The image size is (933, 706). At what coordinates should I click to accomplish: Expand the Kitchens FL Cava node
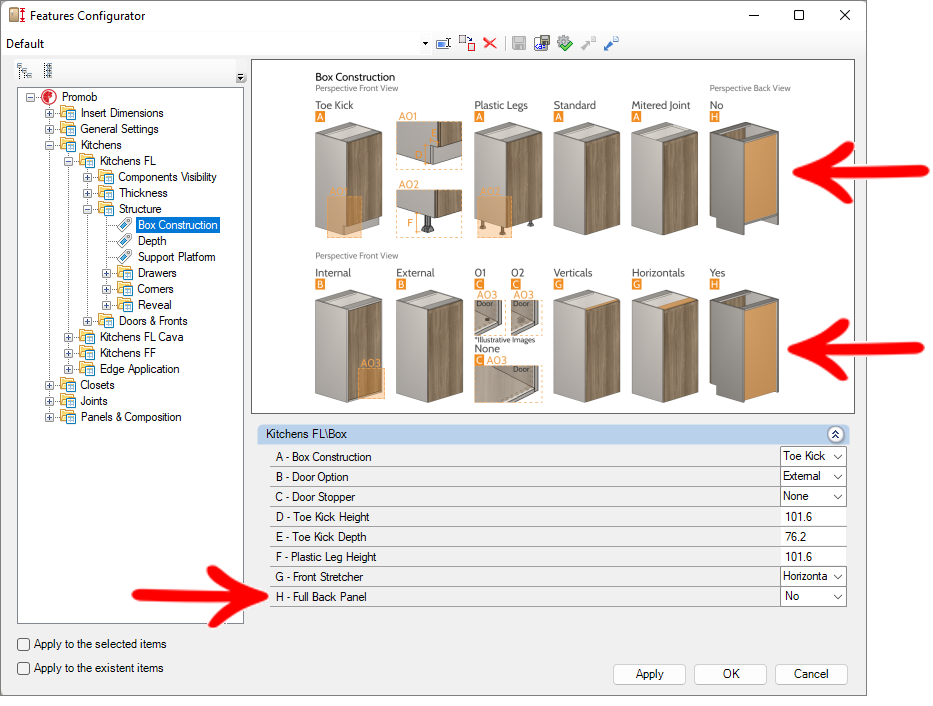click(x=68, y=337)
